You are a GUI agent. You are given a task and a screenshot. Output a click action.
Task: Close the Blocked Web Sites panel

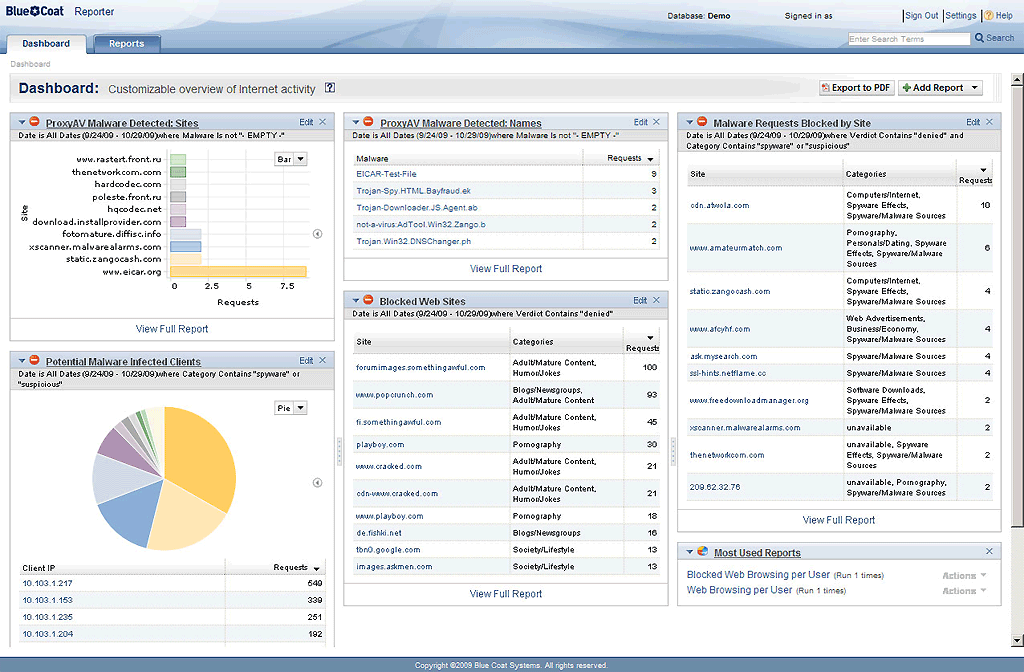coord(656,300)
